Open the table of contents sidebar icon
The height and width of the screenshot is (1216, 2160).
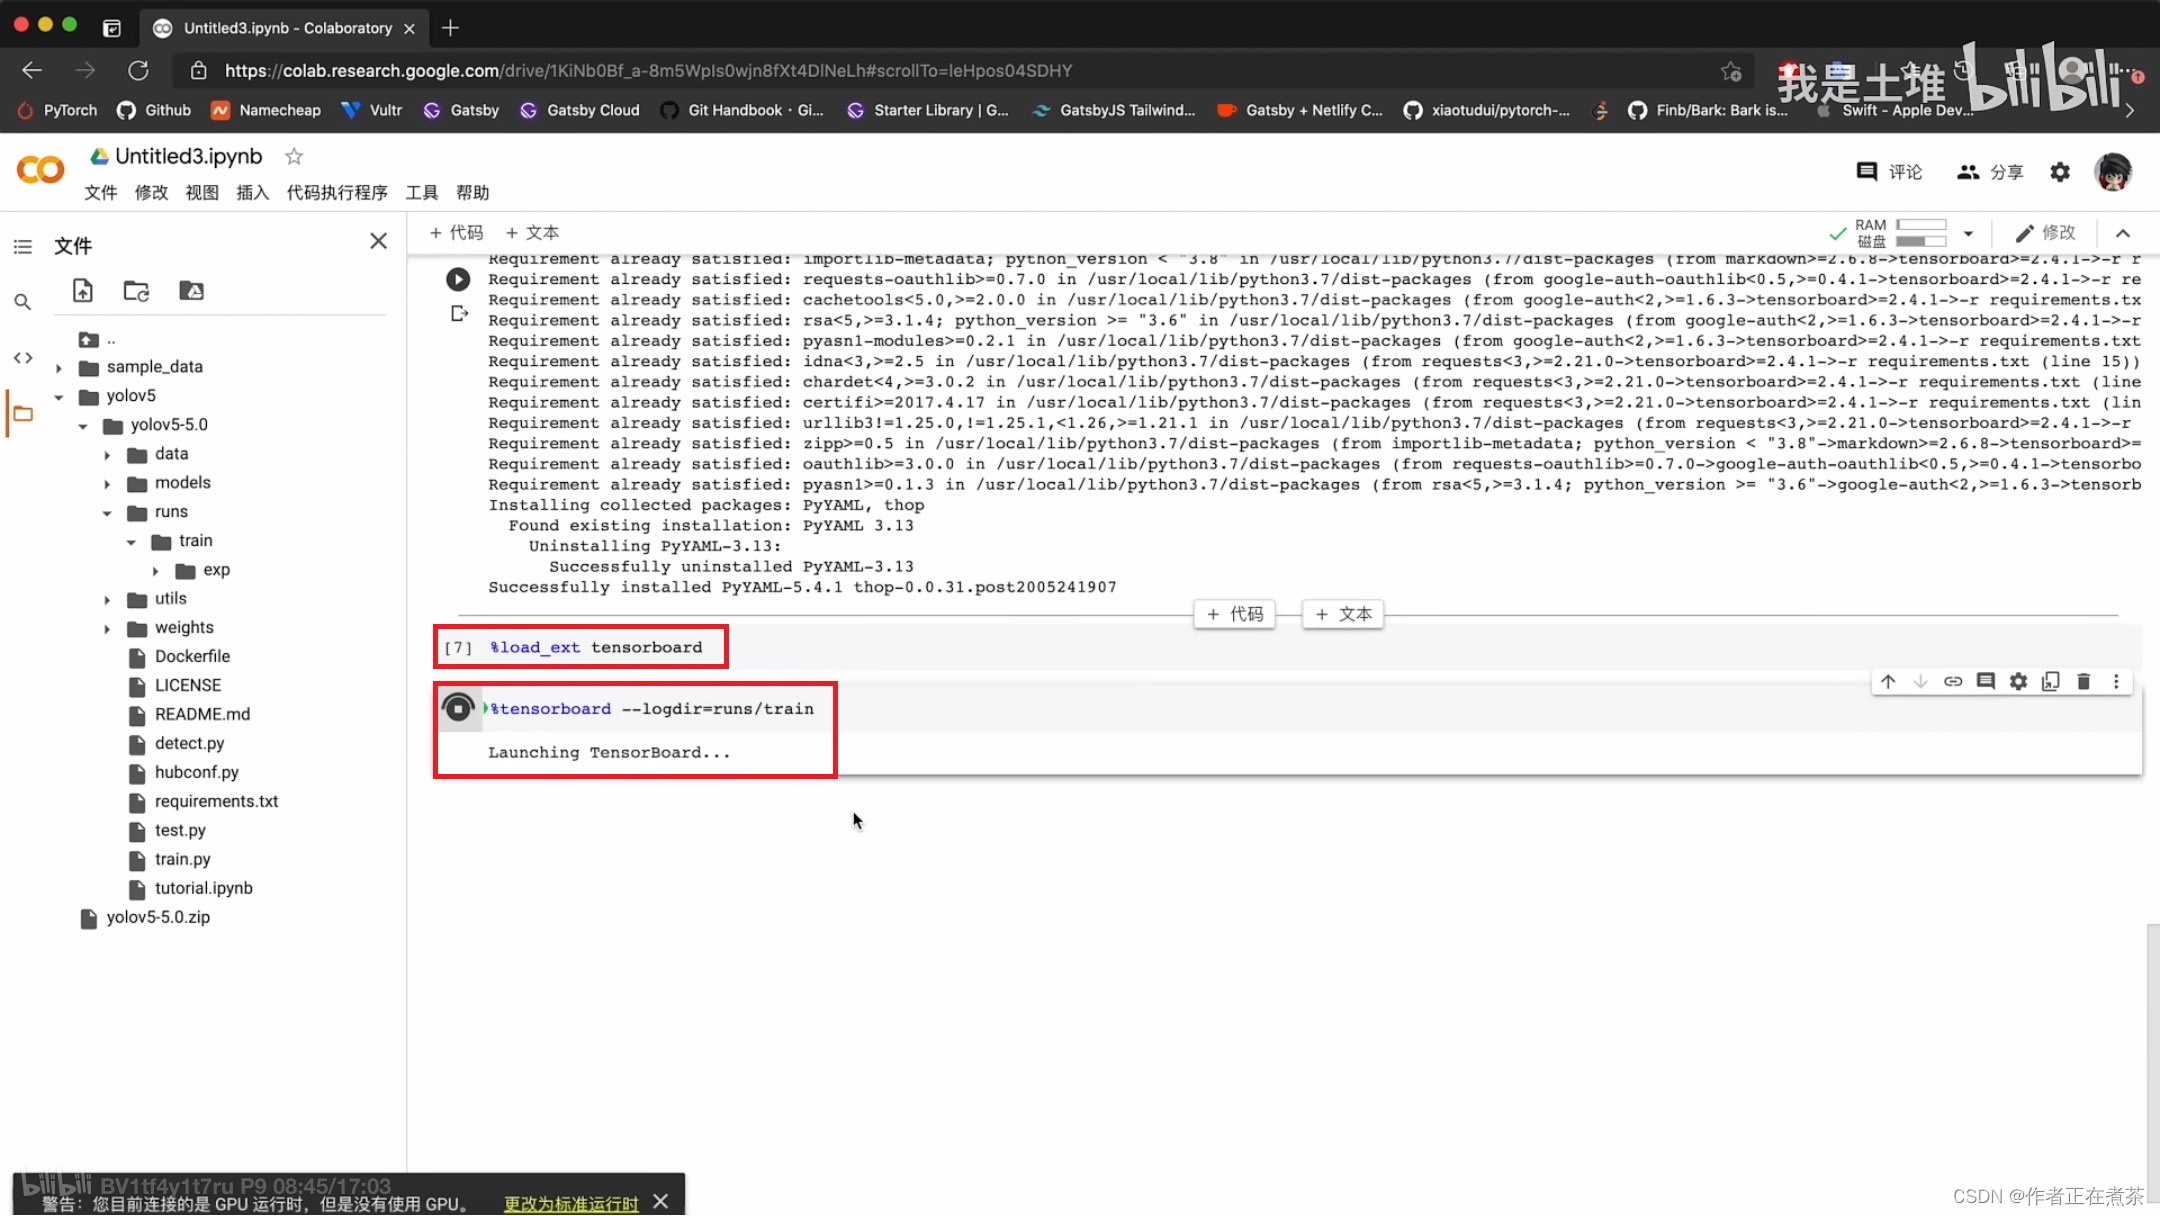pos(23,246)
